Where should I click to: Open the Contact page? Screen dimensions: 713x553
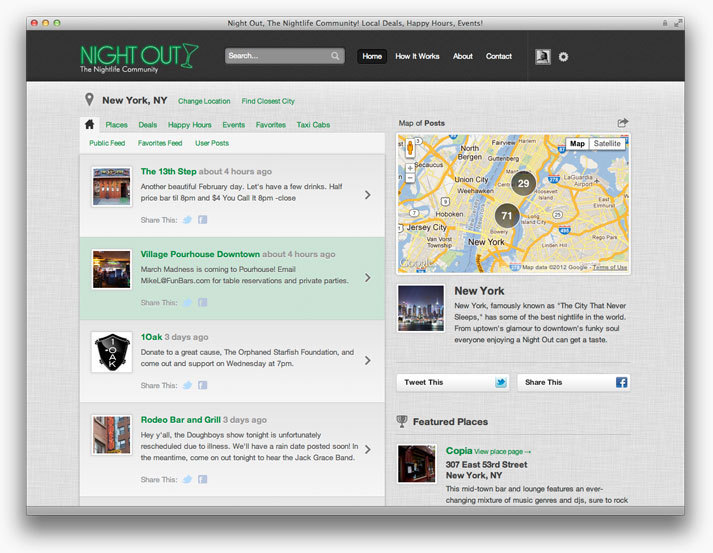tap(499, 56)
